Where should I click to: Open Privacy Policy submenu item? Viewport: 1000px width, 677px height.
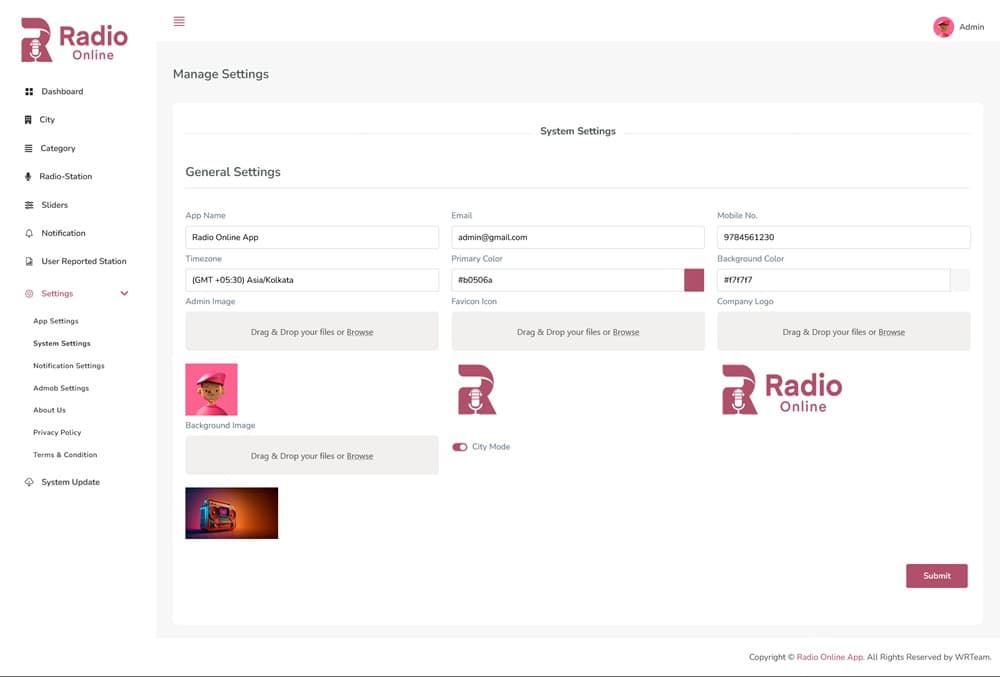click(x=57, y=432)
